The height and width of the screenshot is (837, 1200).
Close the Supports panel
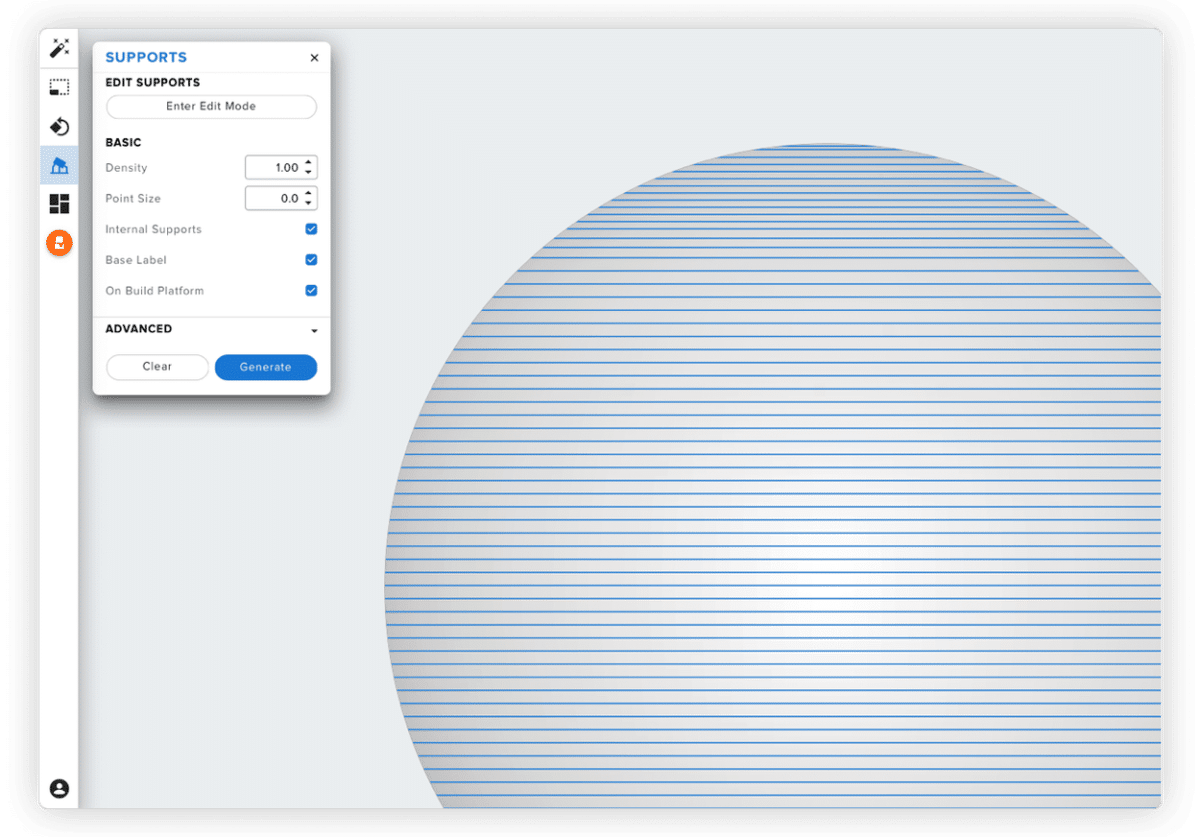(313, 57)
